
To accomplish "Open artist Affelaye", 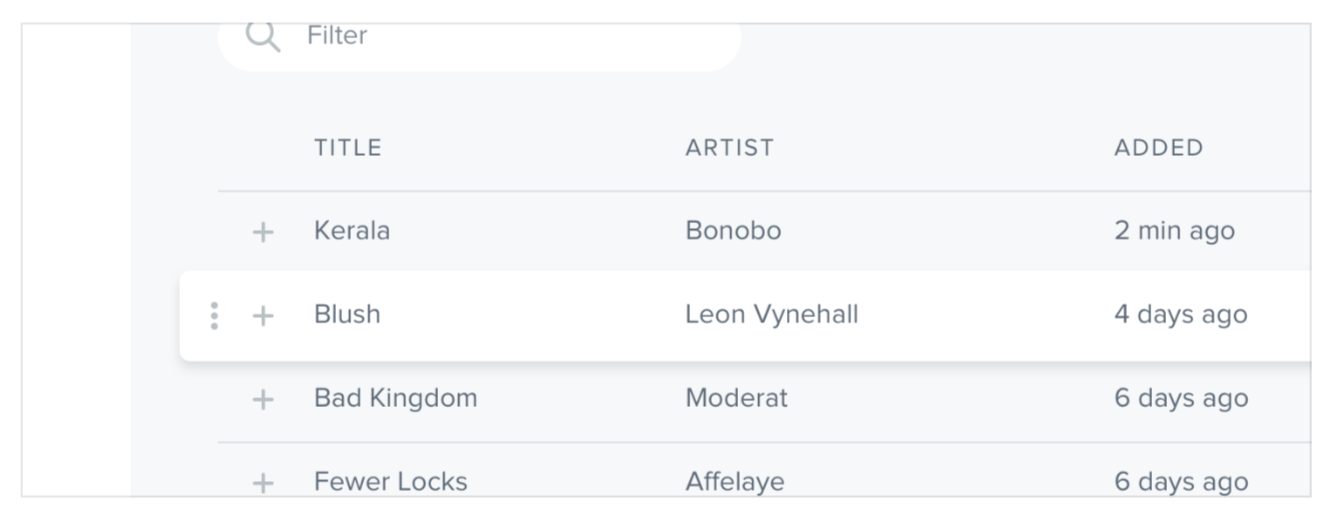I will pos(735,482).
